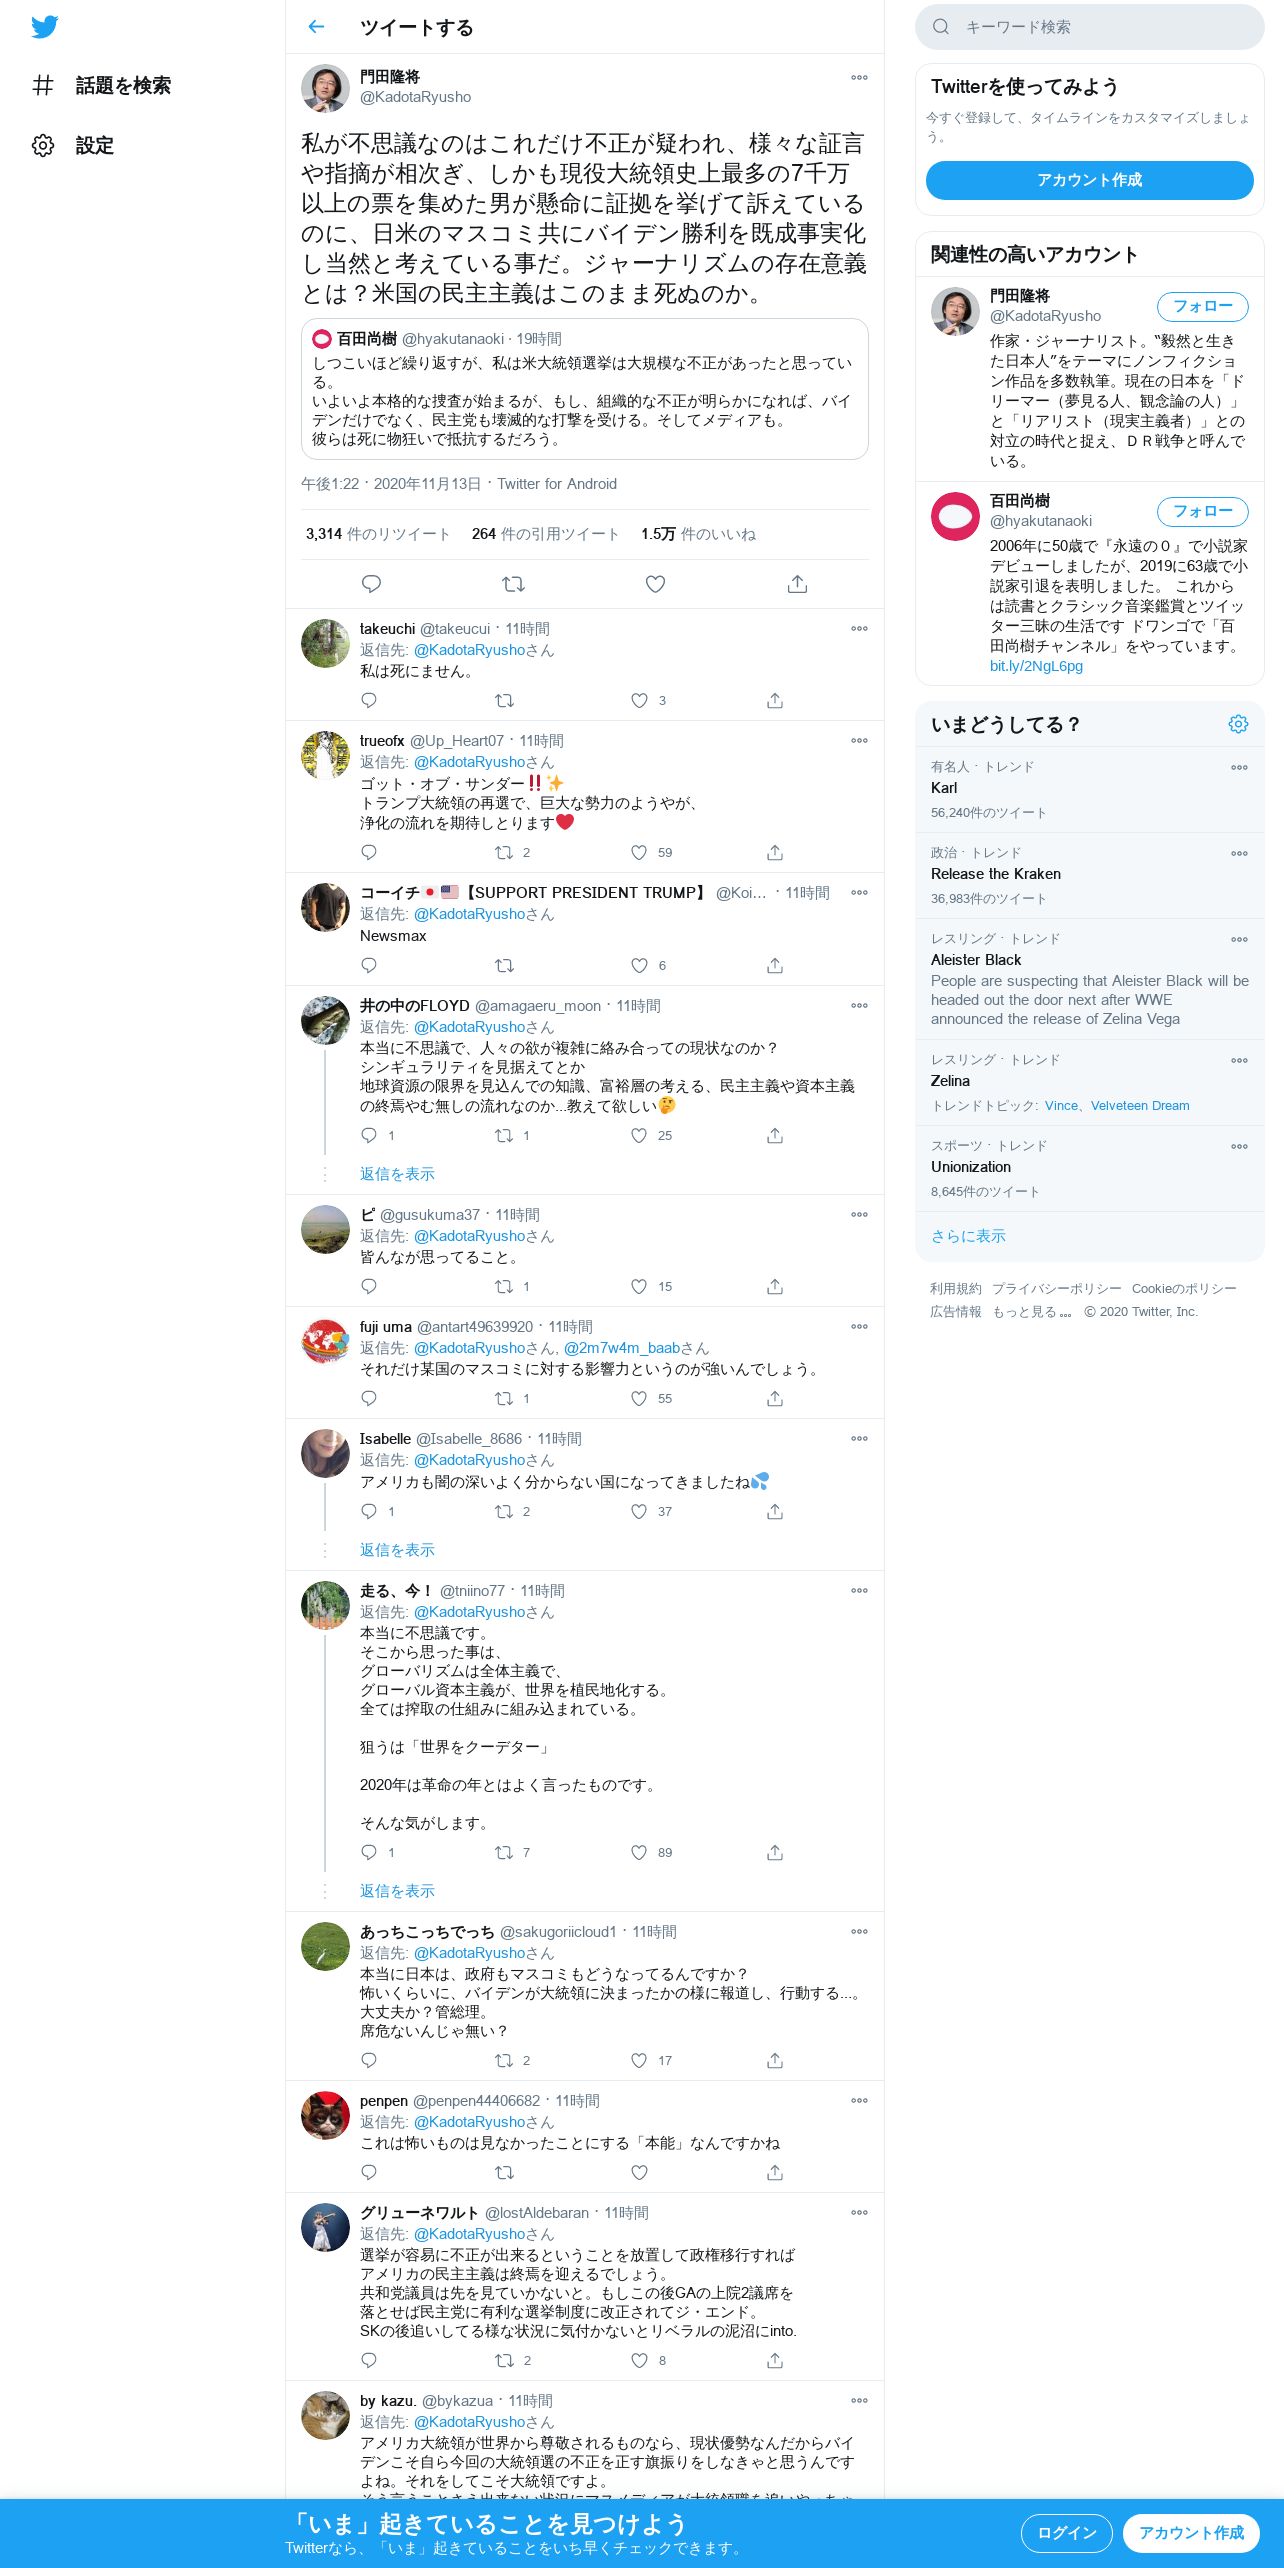
Task: Expand replies under Isabelle's tweet
Action: point(397,1550)
